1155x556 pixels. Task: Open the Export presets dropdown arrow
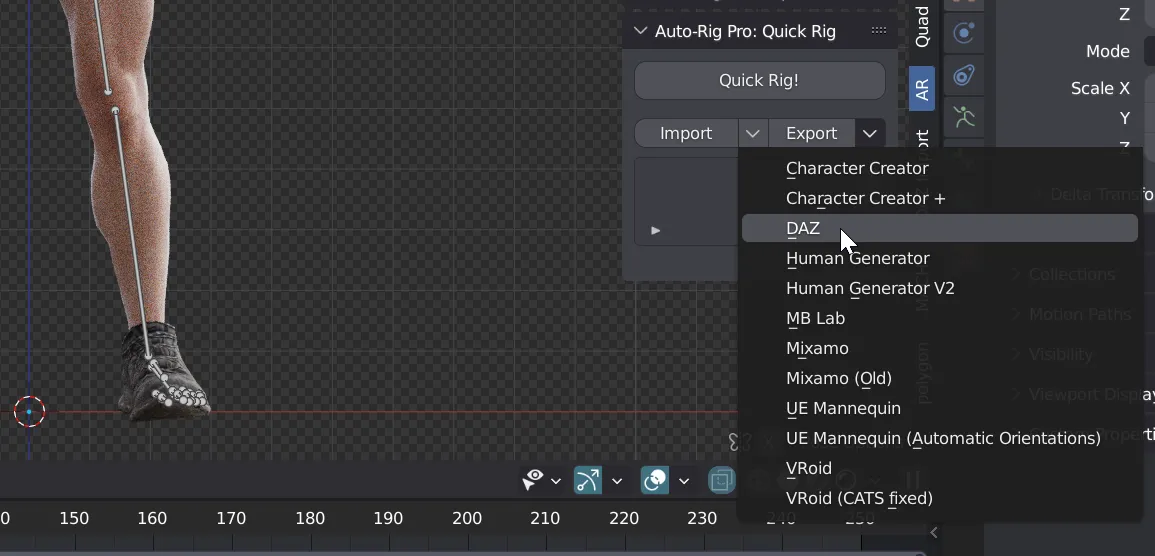(870, 133)
